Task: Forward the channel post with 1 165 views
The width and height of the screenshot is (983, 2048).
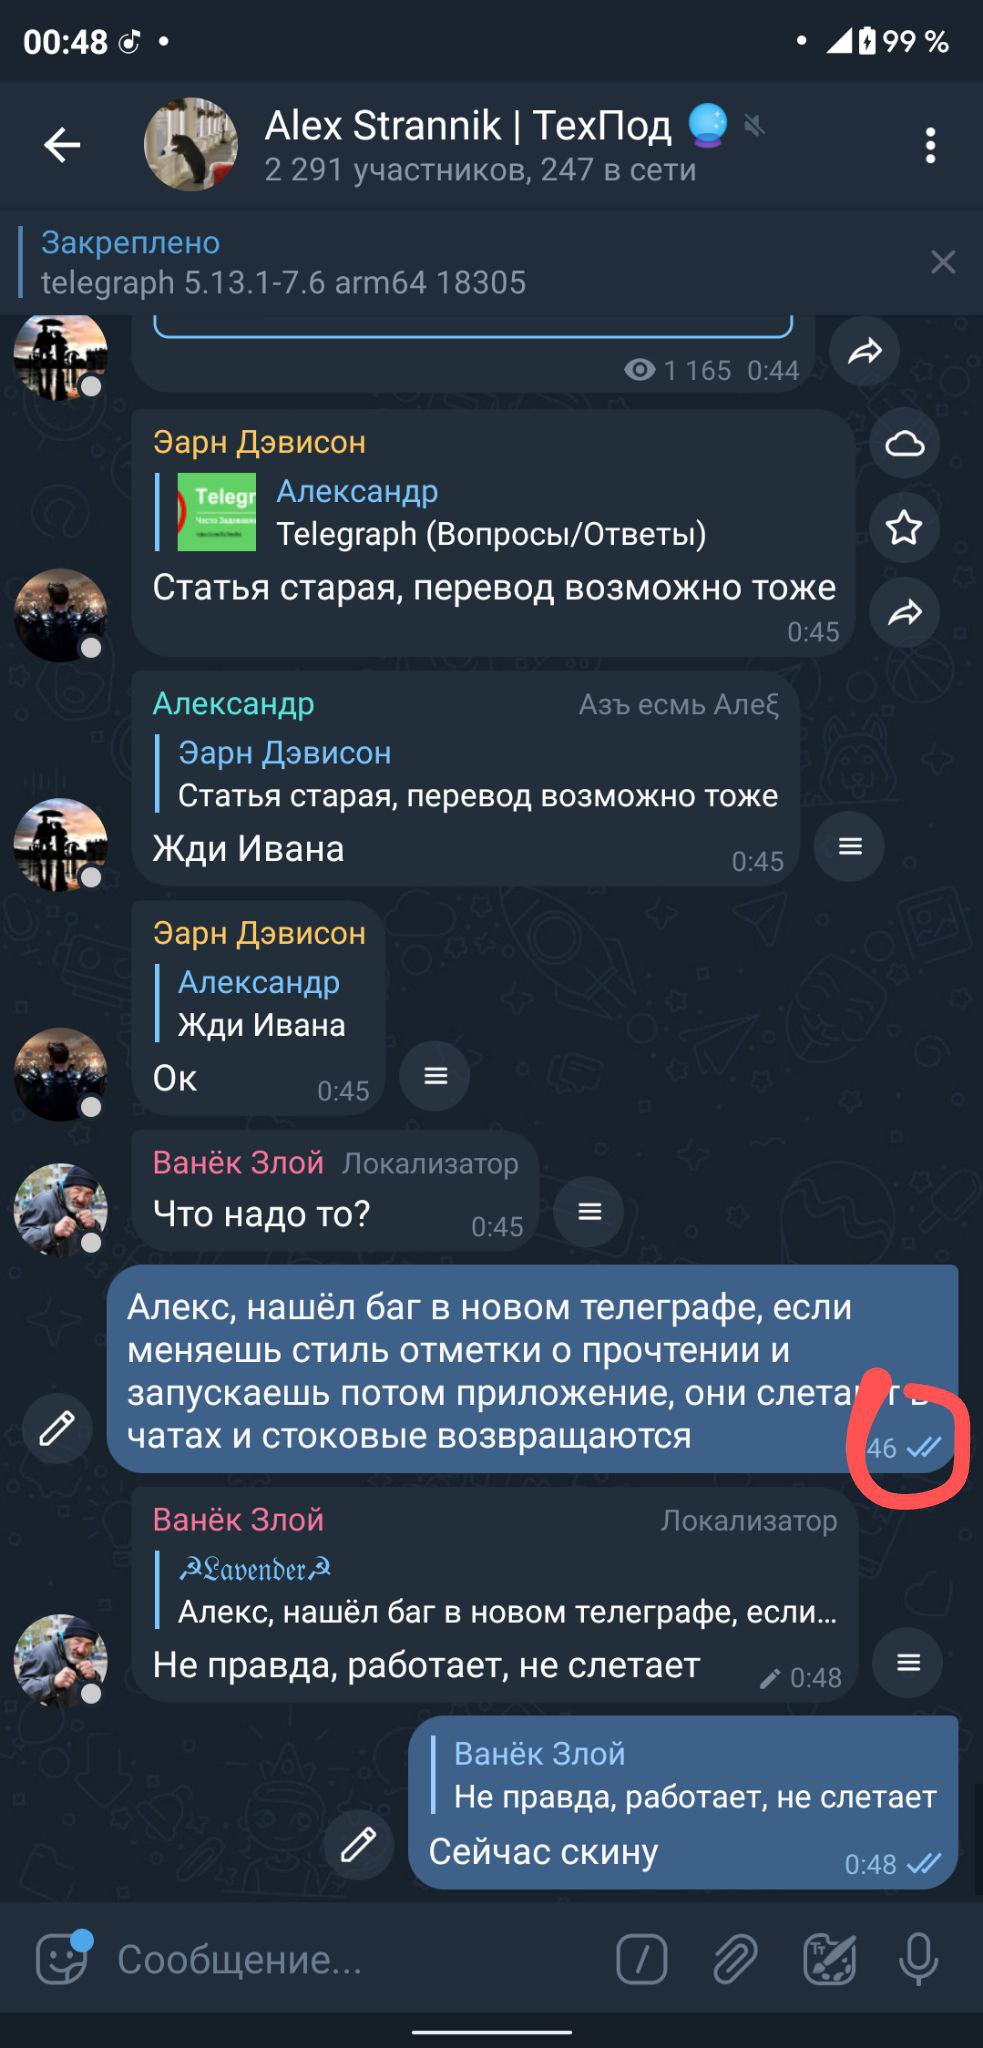Action: coord(864,351)
